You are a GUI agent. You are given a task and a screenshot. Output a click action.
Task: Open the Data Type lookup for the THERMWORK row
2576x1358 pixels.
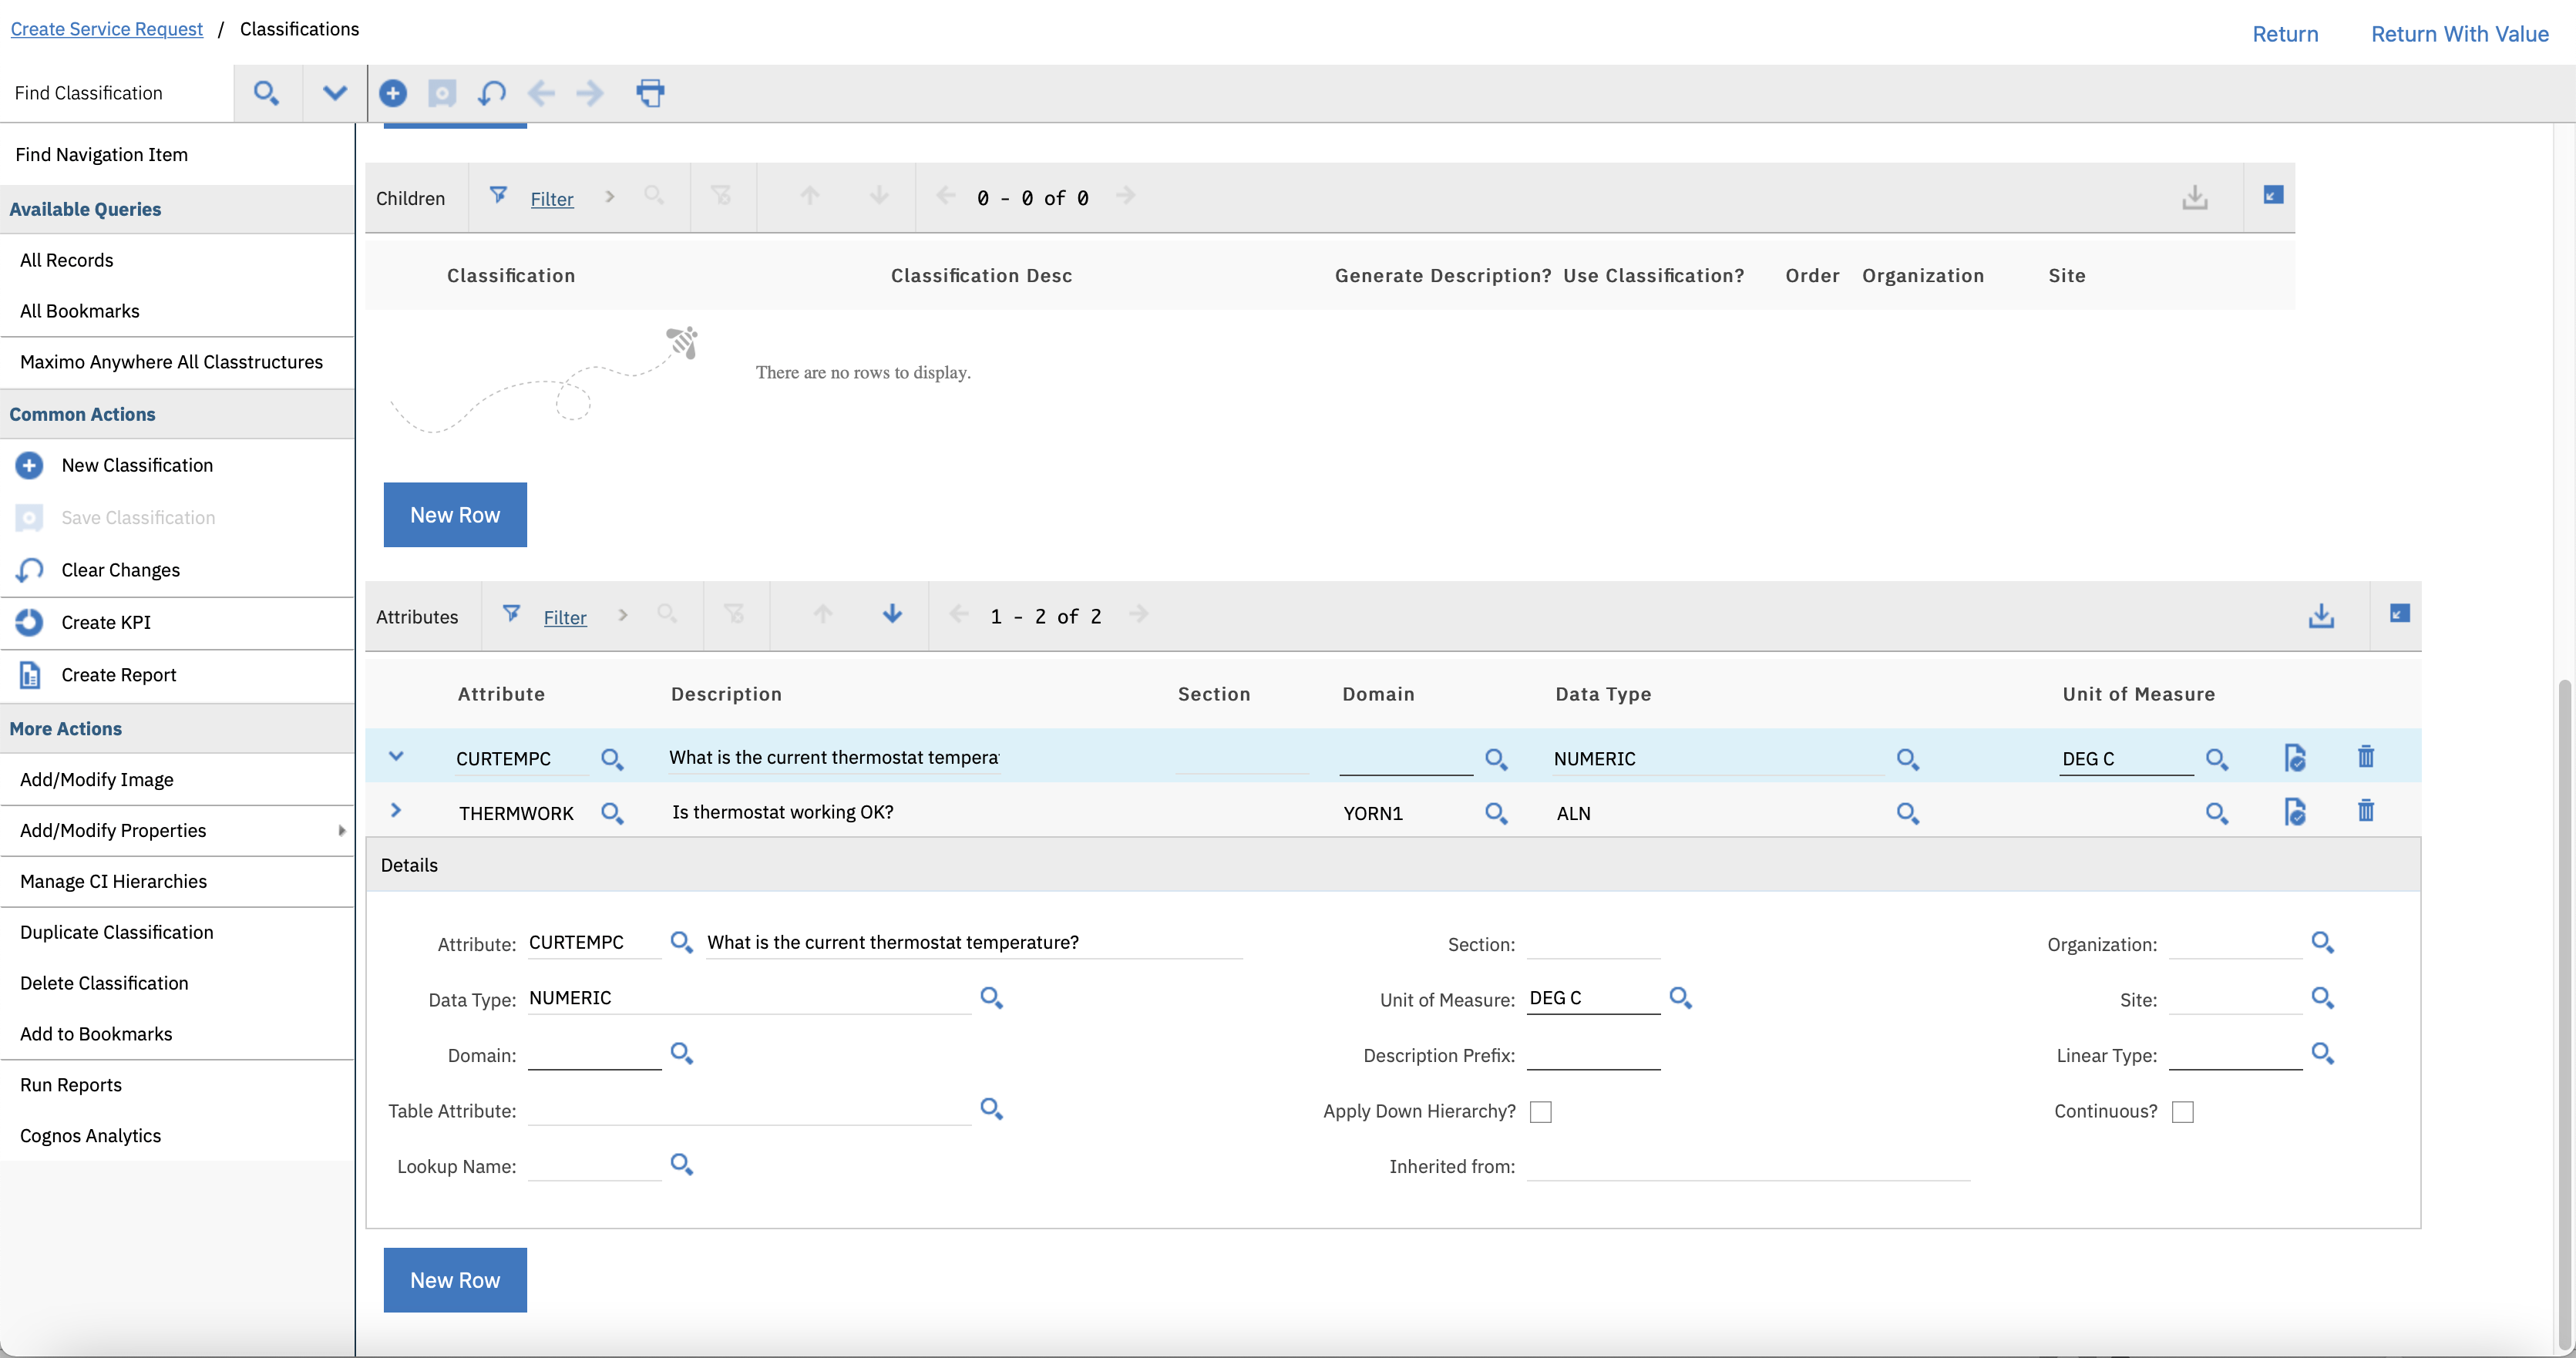pyautogui.click(x=1907, y=813)
